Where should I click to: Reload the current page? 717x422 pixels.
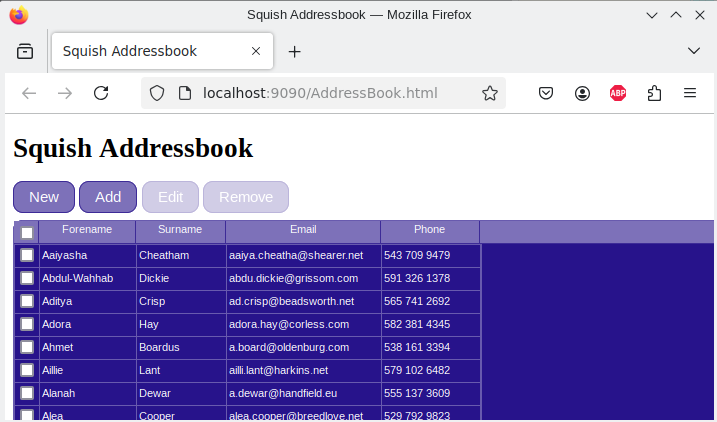(101, 93)
